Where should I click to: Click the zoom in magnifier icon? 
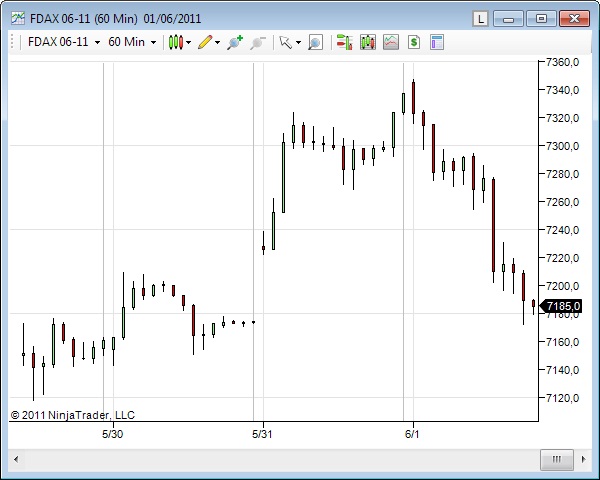235,42
